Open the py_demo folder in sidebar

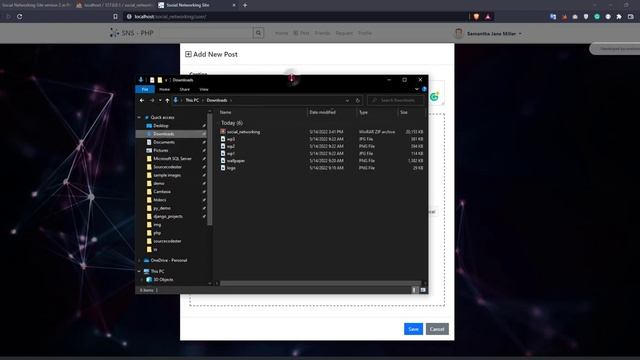[162, 208]
